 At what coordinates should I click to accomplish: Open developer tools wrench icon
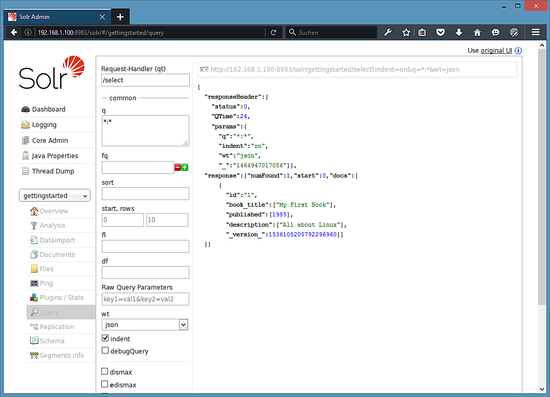388,32
